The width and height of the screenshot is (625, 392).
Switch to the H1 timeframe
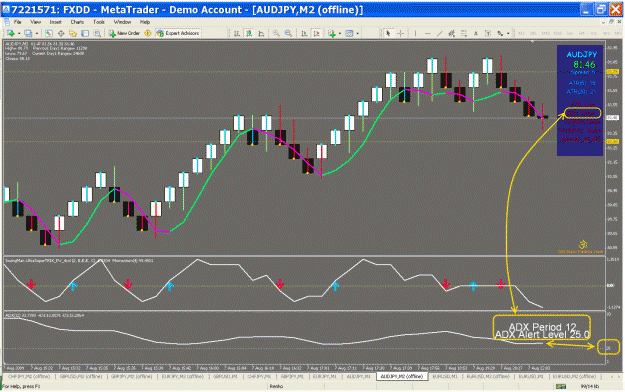[570, 33]
